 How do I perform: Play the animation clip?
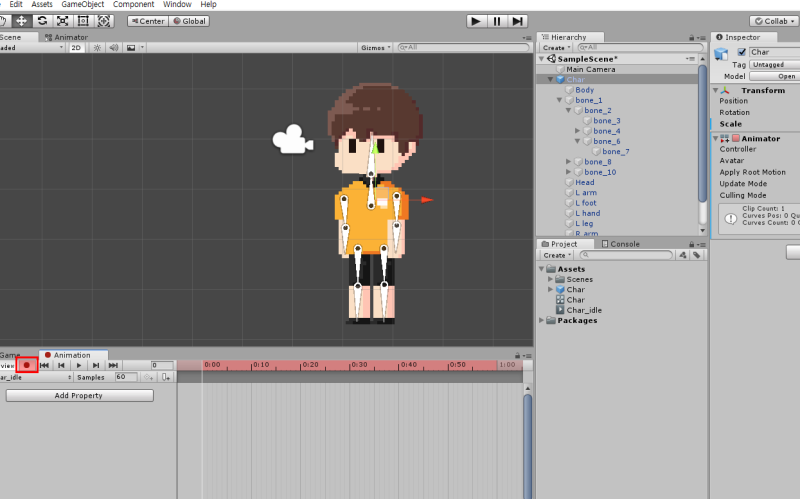79,365
